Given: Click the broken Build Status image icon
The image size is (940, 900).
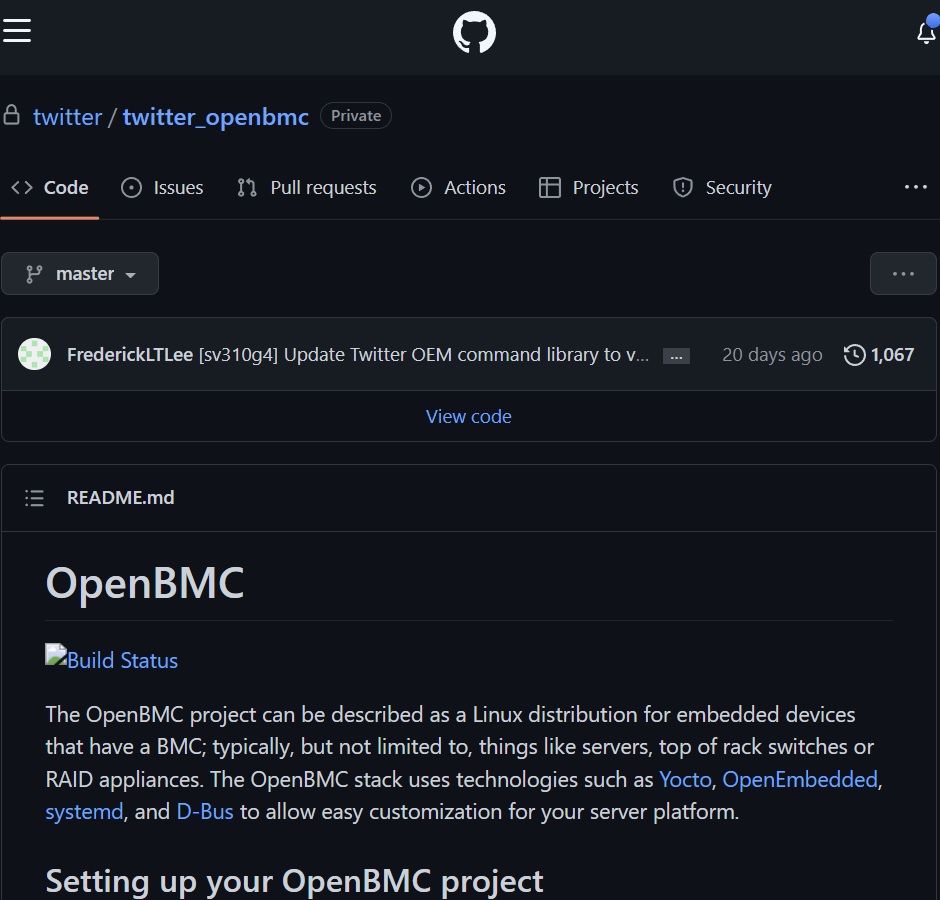Looking at the screenshot, I should coord(56,655).
